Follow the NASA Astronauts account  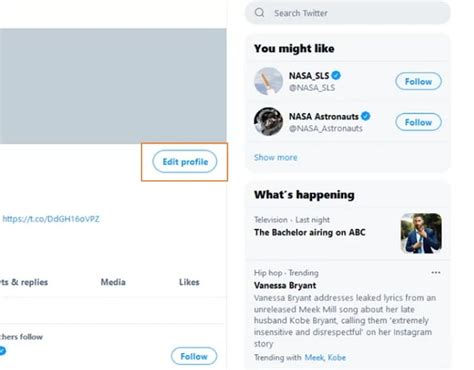418,122
